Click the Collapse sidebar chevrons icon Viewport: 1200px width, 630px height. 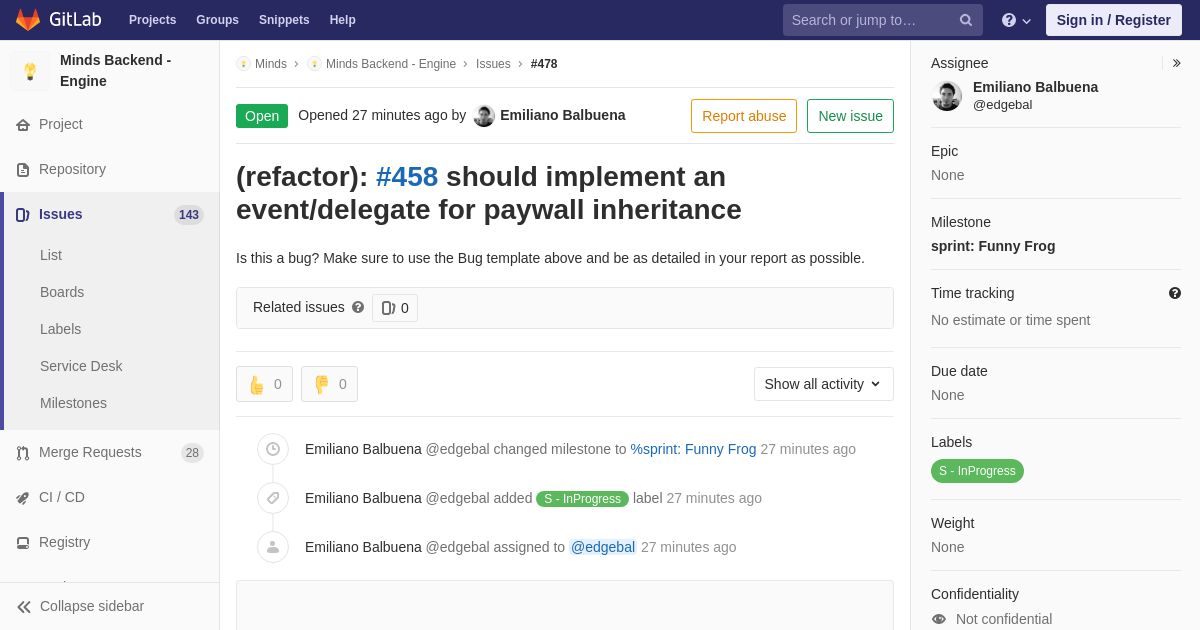(x=24, y=607)
